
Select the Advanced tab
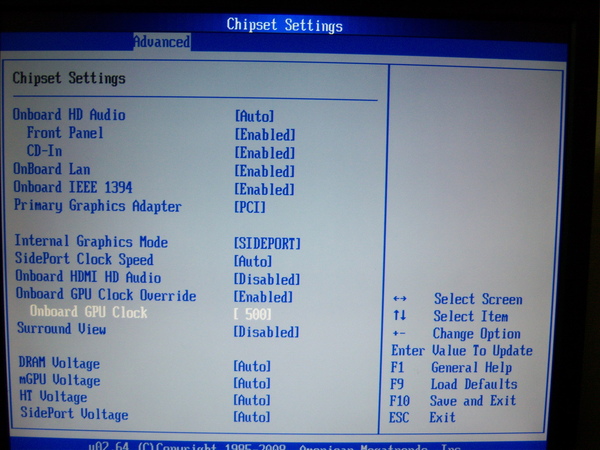point(162,42)
